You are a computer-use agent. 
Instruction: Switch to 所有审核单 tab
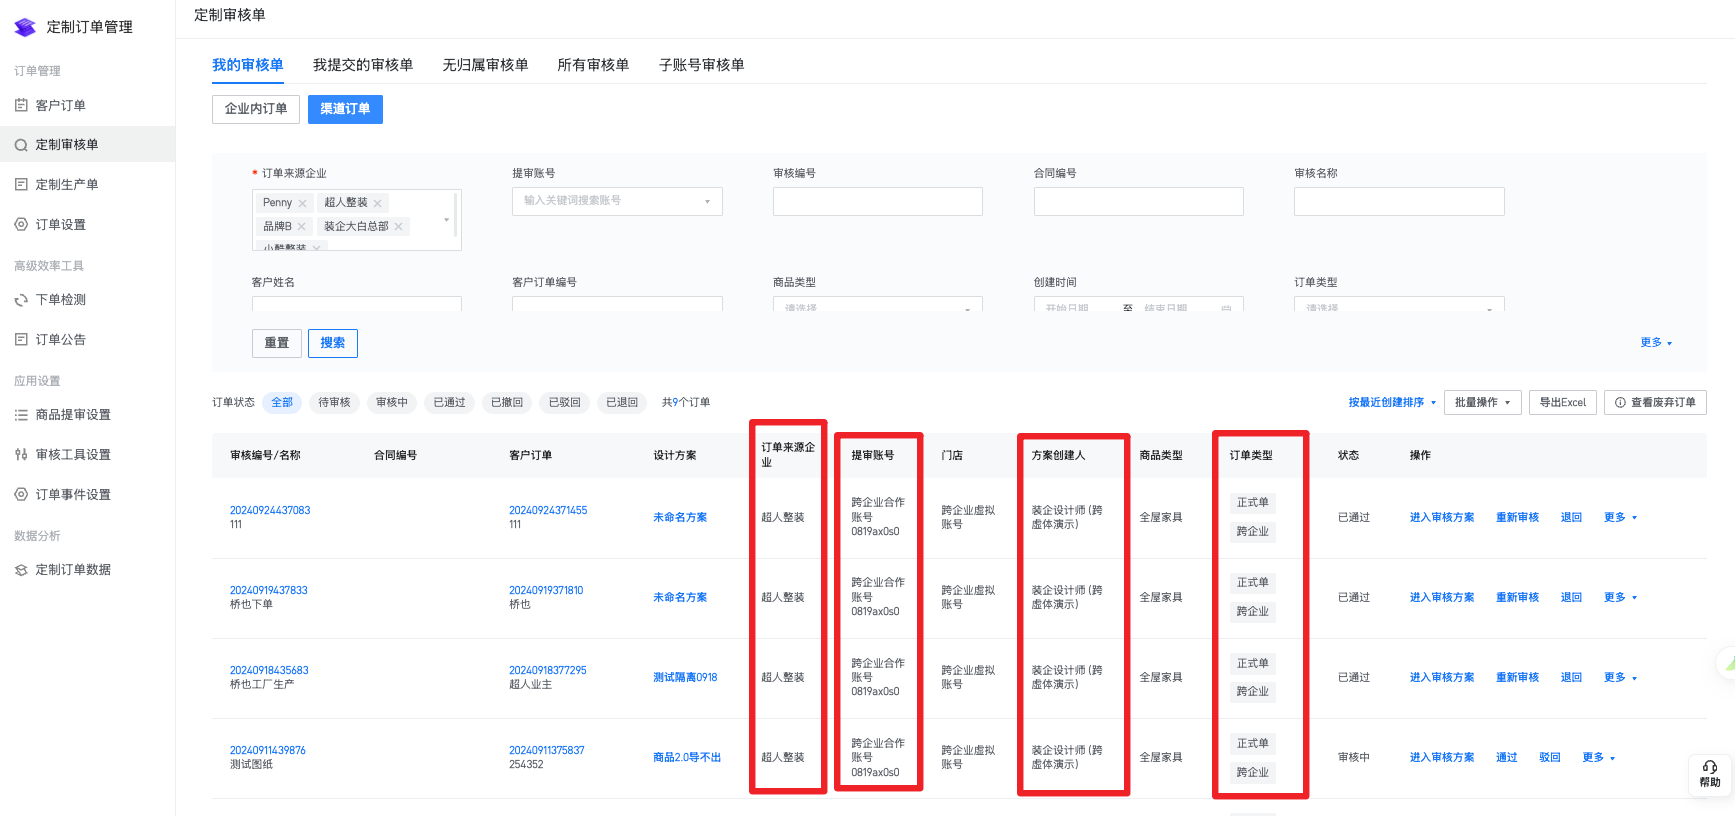pos(593,65)
